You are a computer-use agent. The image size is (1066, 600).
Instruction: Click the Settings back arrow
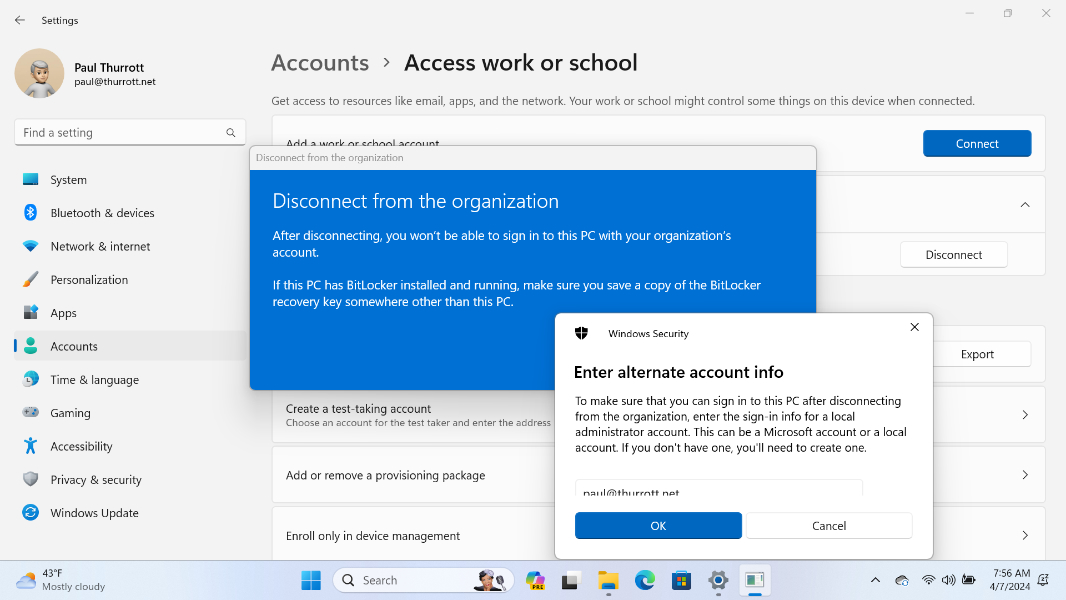(x=20, y=20)
